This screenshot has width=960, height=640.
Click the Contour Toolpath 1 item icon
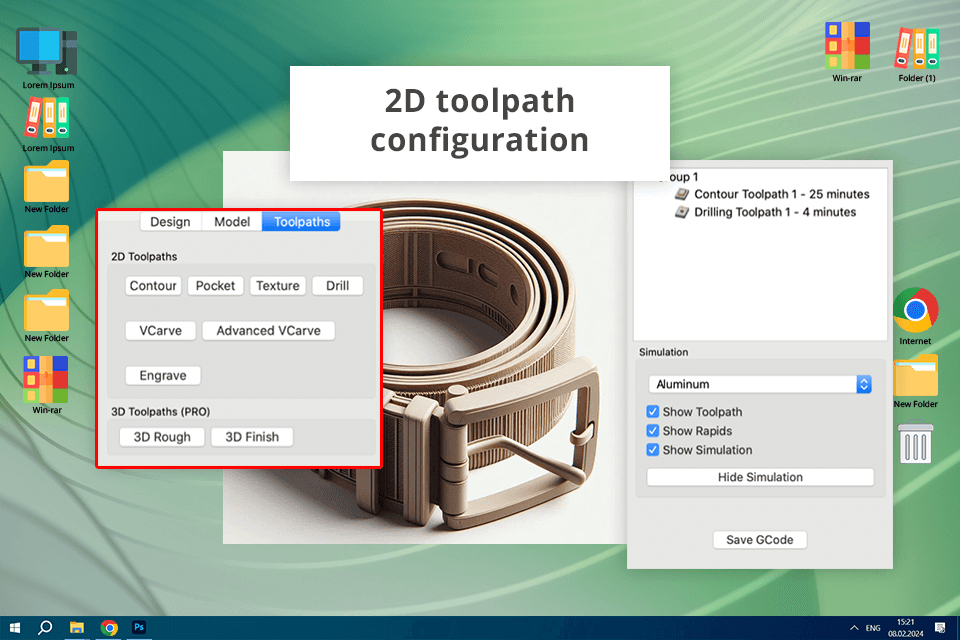(682, 194)
